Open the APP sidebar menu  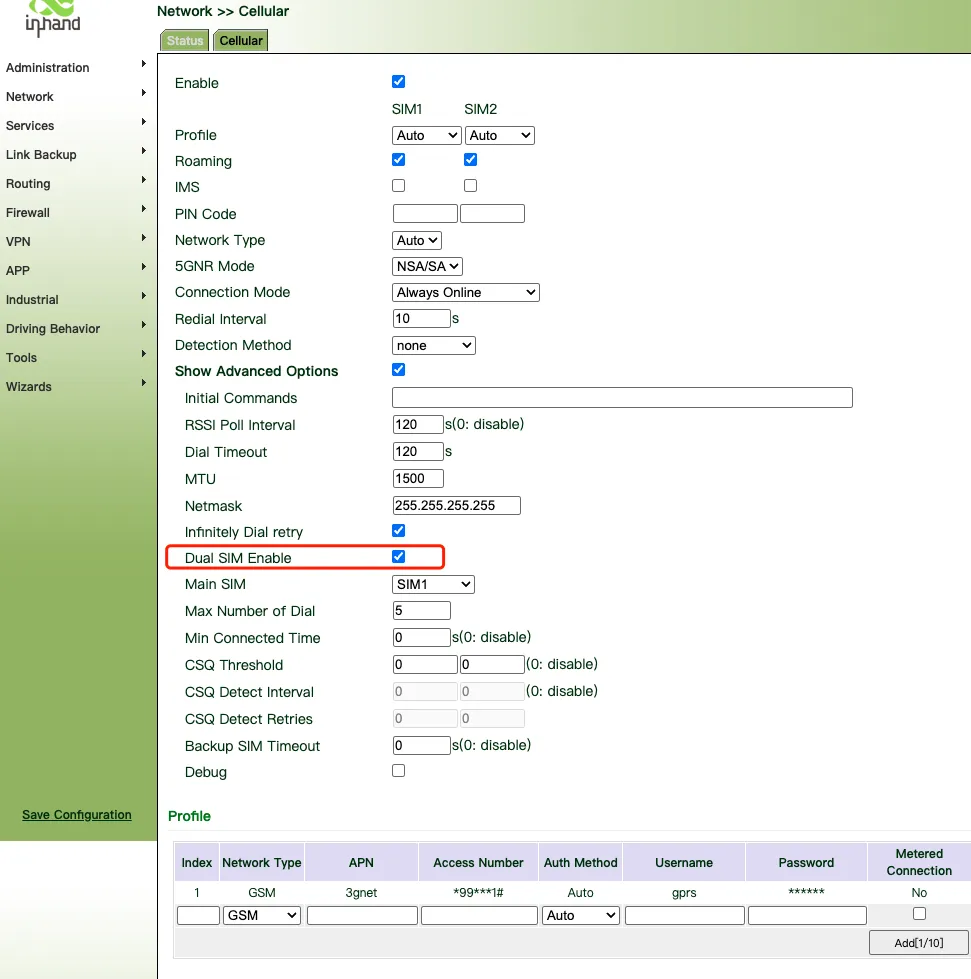[x=17, y=270]
